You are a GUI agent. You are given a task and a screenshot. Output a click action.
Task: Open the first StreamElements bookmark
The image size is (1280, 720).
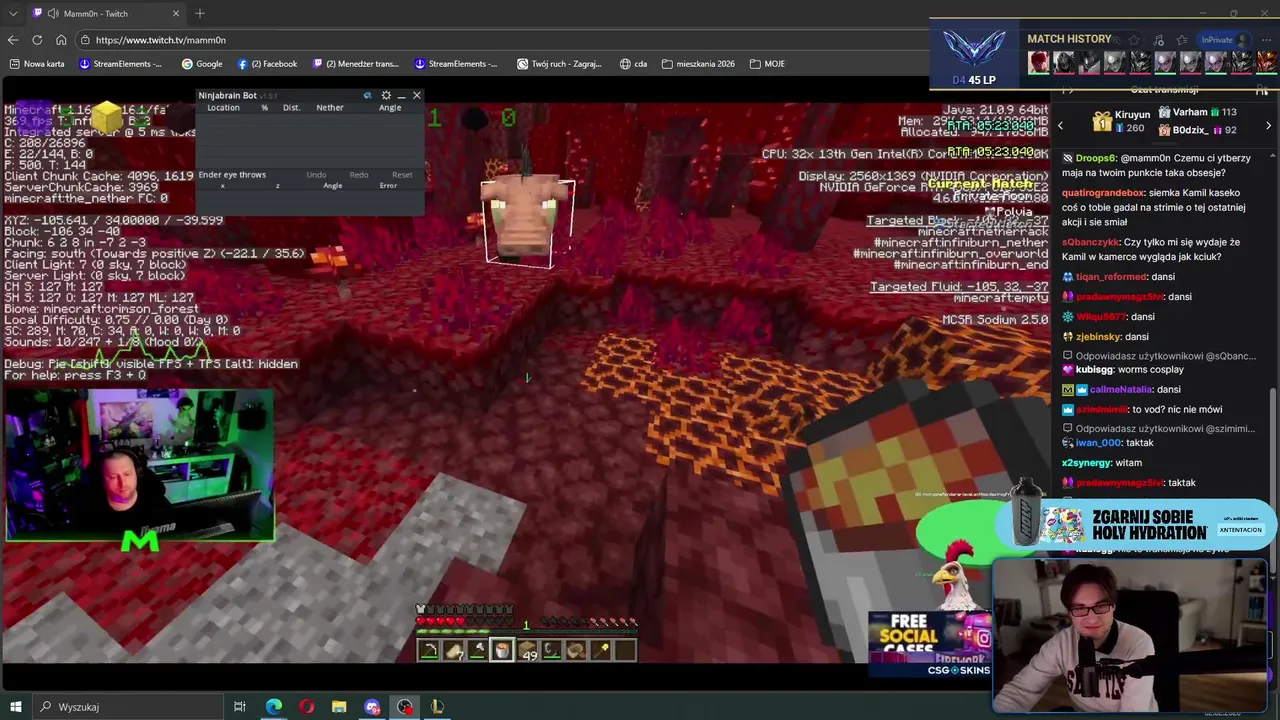coord(120,64)
